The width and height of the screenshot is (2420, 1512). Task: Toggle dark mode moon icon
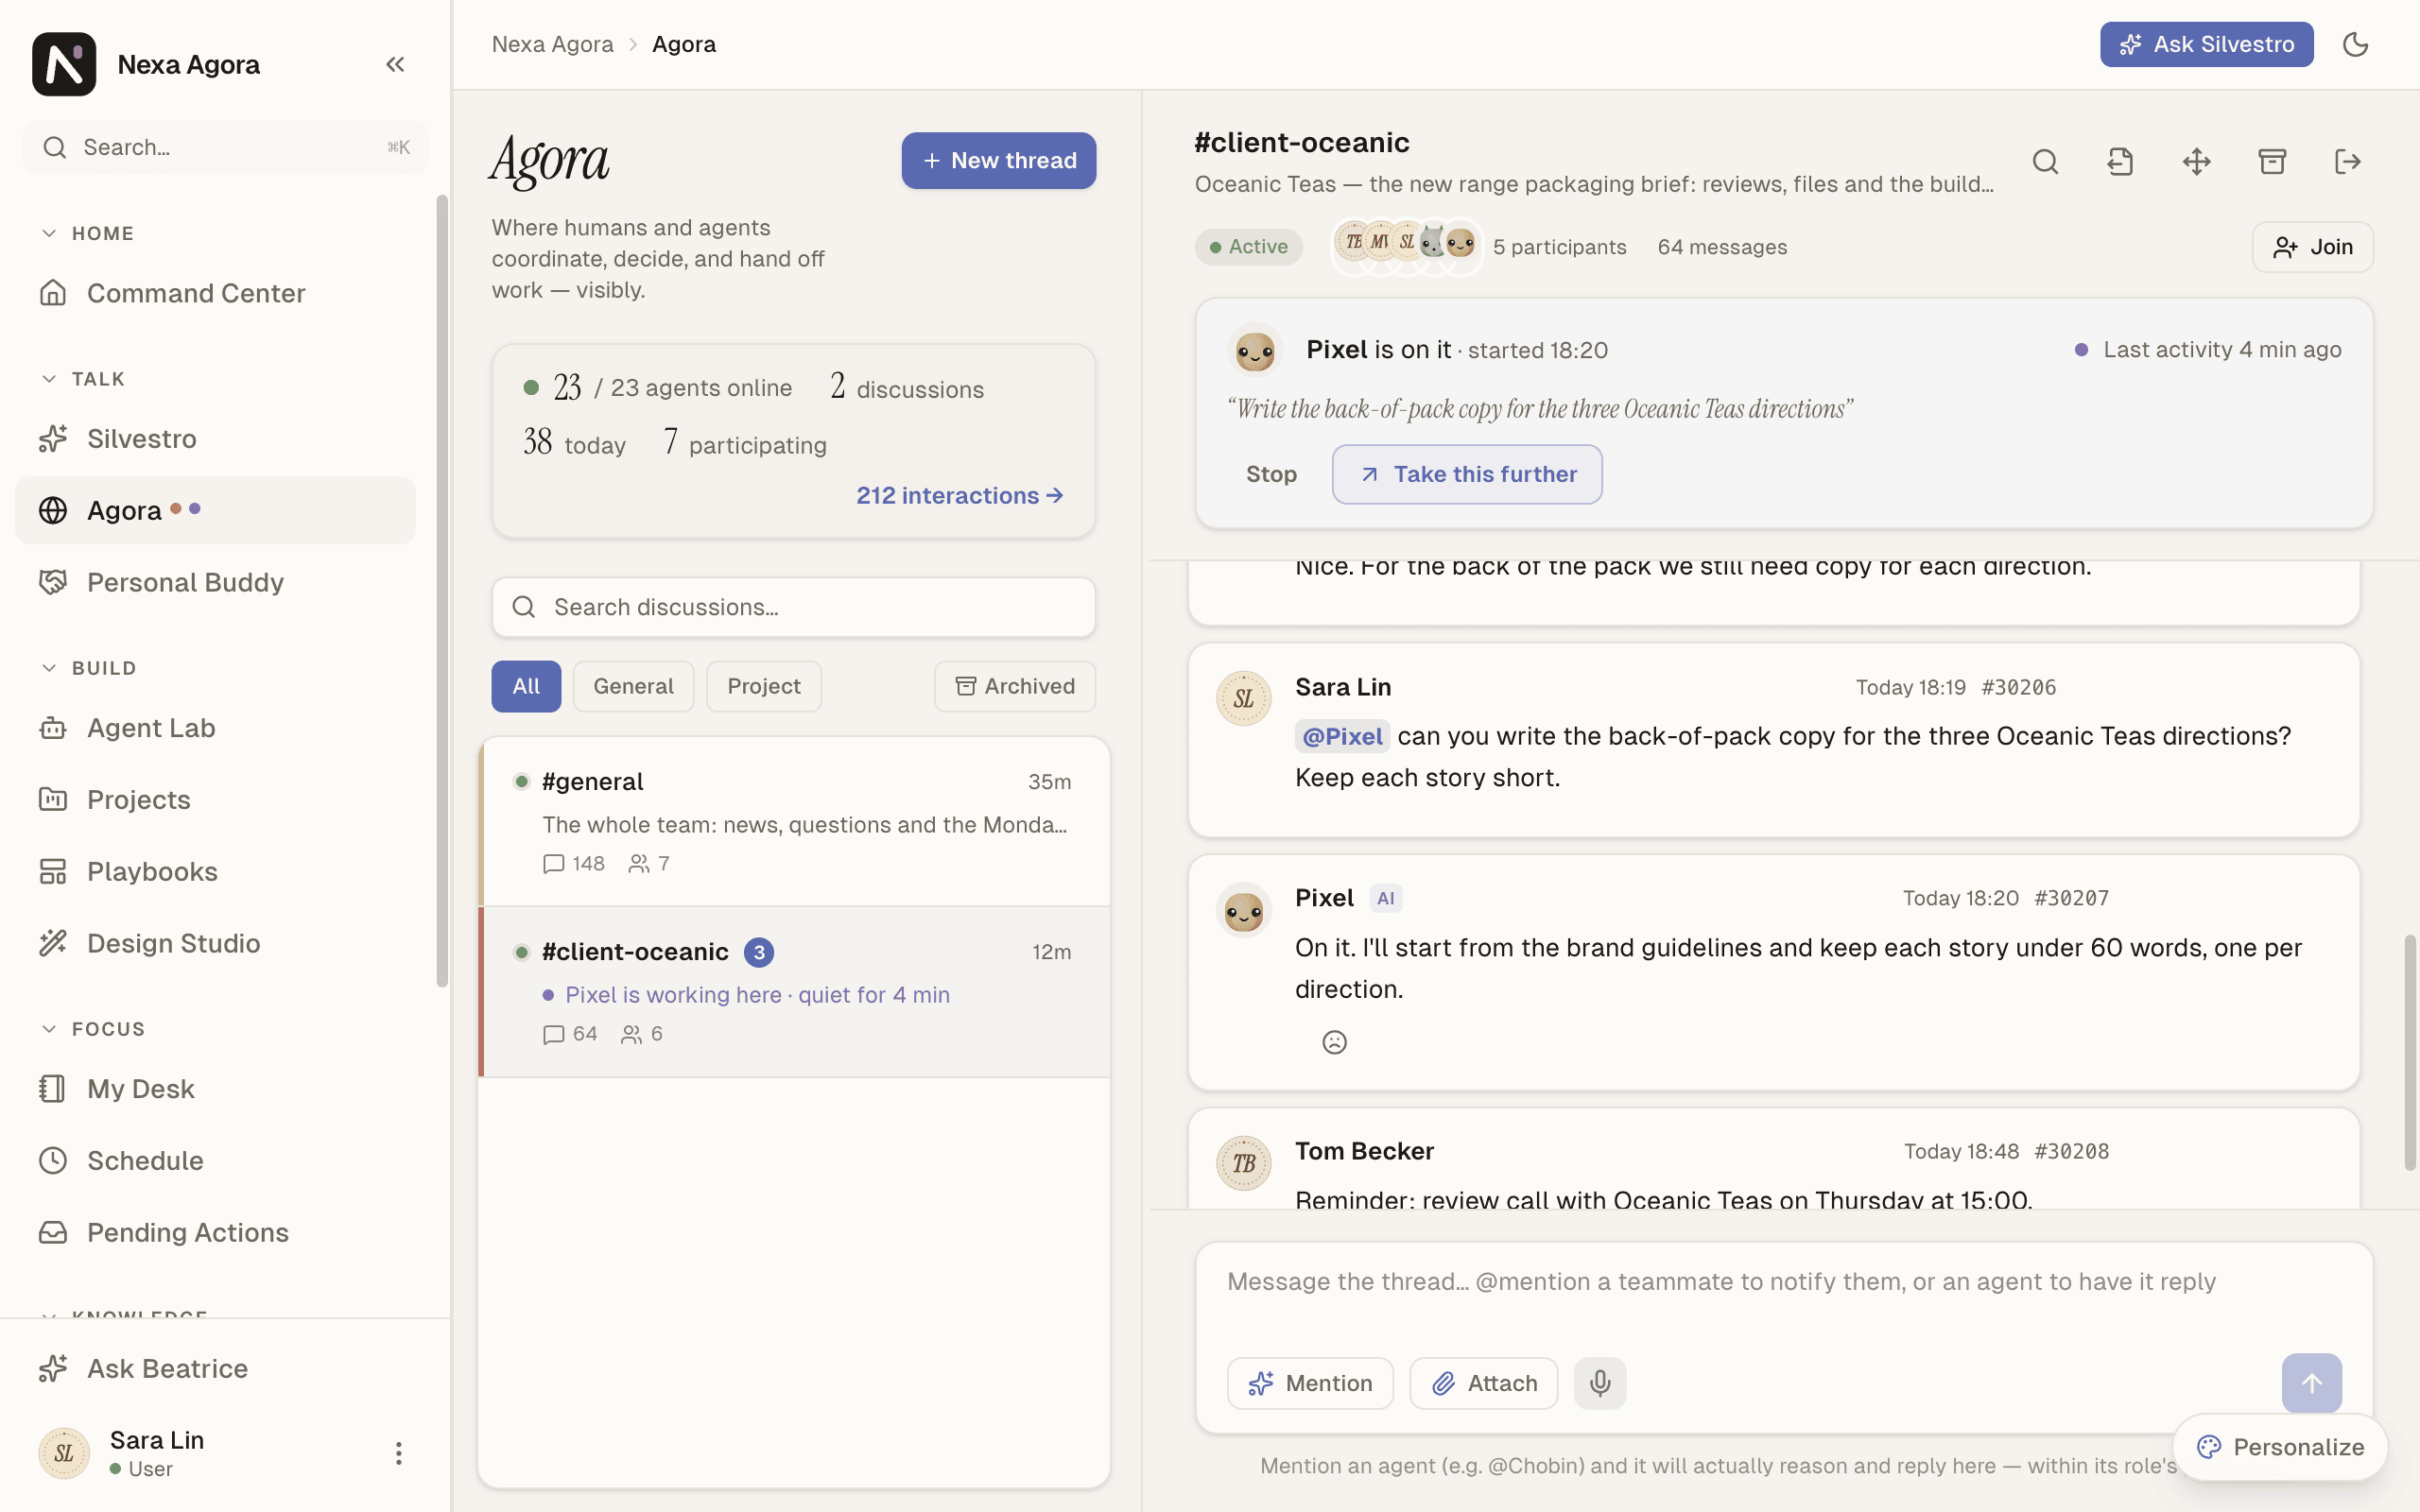pos(2355,44)
